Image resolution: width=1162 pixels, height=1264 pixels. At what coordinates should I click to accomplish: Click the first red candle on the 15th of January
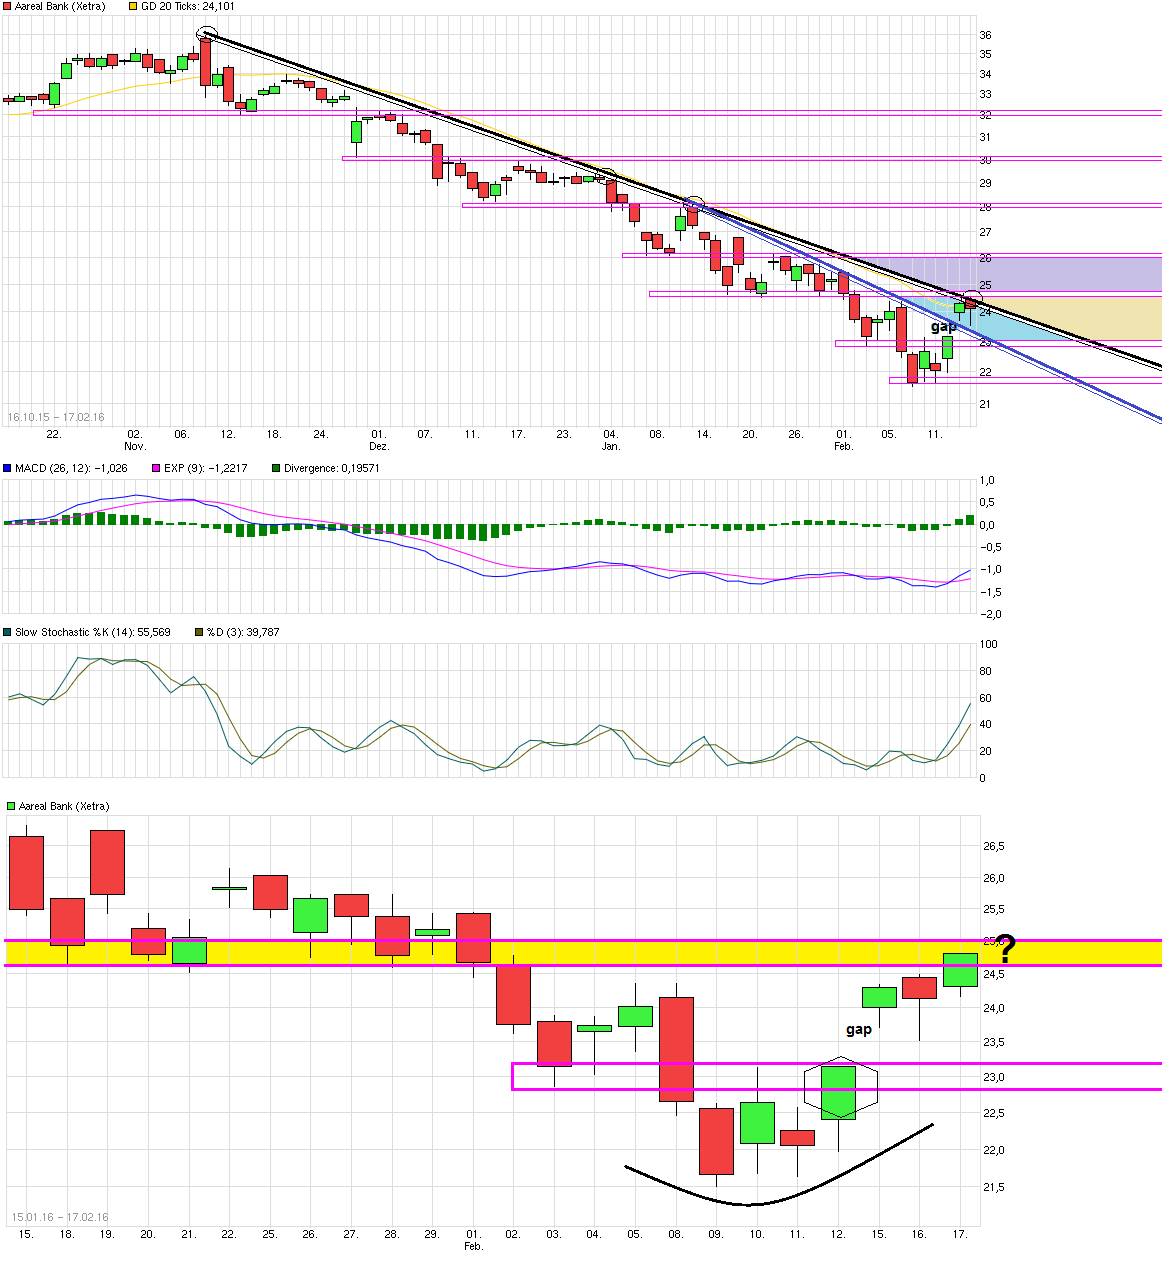pyautogui.click(x=26, y=873)
